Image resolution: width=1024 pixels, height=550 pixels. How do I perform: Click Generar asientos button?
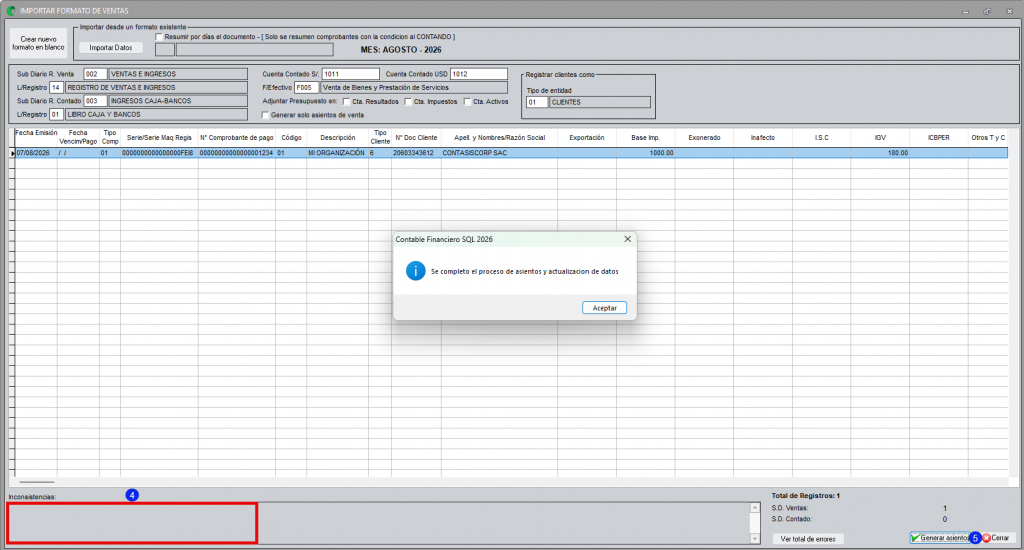click(x=942, y=538)
